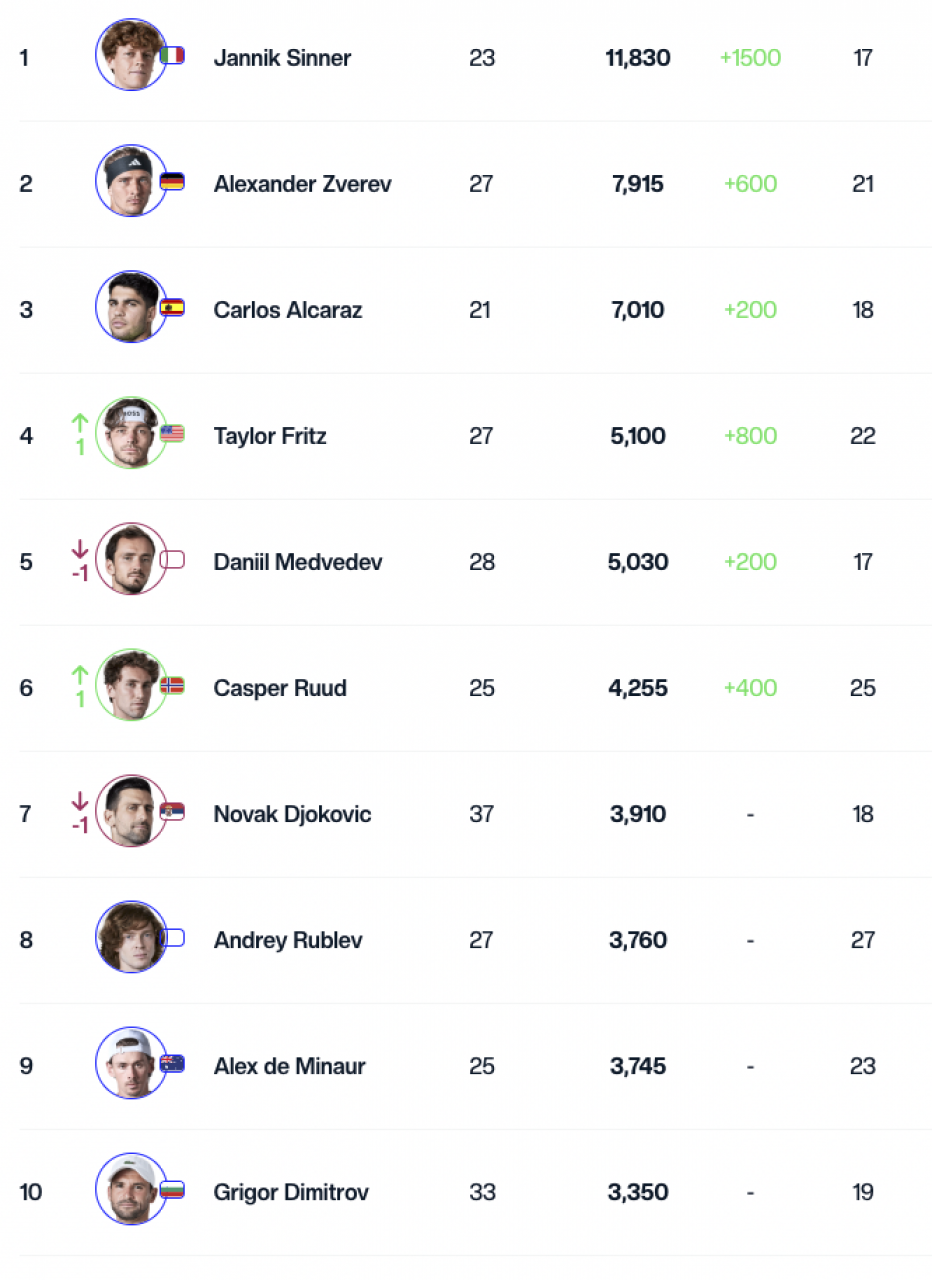The image size is (932, 1280).
Task: Click the Spanish flag next to Alcaraz
Action: tap(172, 307)
